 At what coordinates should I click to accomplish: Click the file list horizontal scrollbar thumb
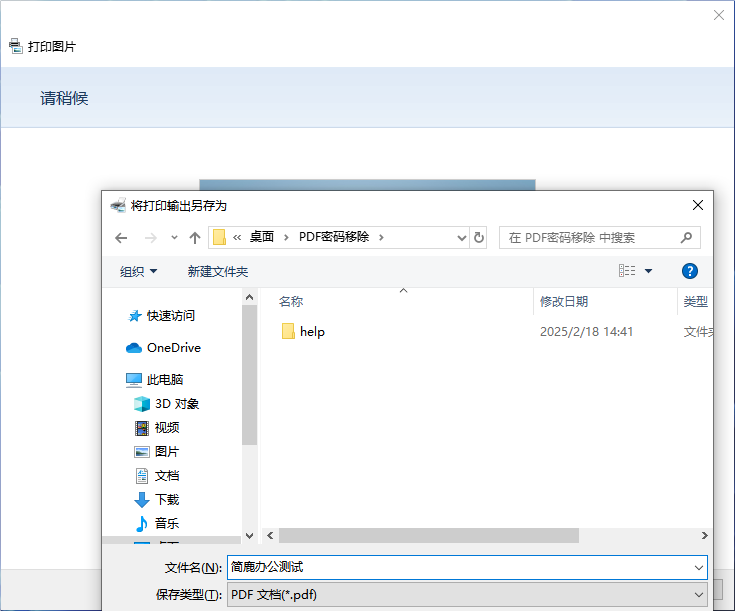(429, 536)
